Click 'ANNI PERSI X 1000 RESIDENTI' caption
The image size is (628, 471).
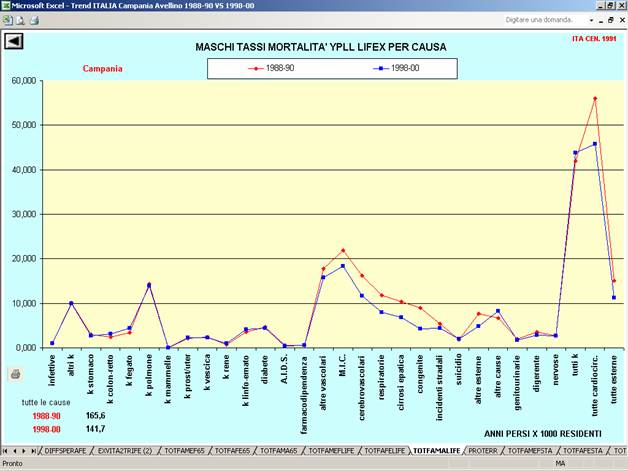coord(543,434)
